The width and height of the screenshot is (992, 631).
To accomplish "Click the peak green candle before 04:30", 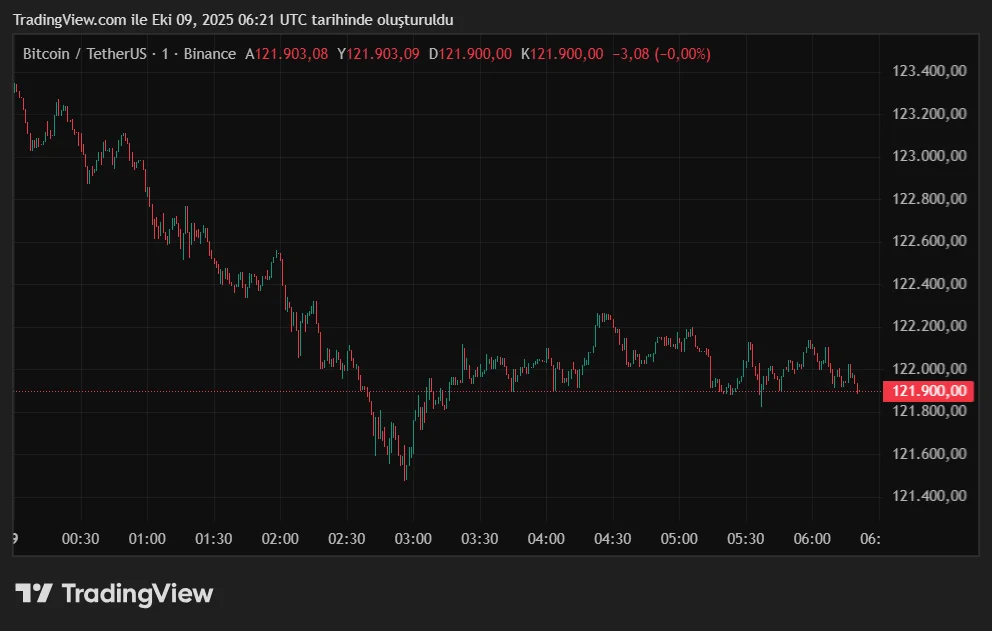I will pyautogui.click(x=600, y=320).
